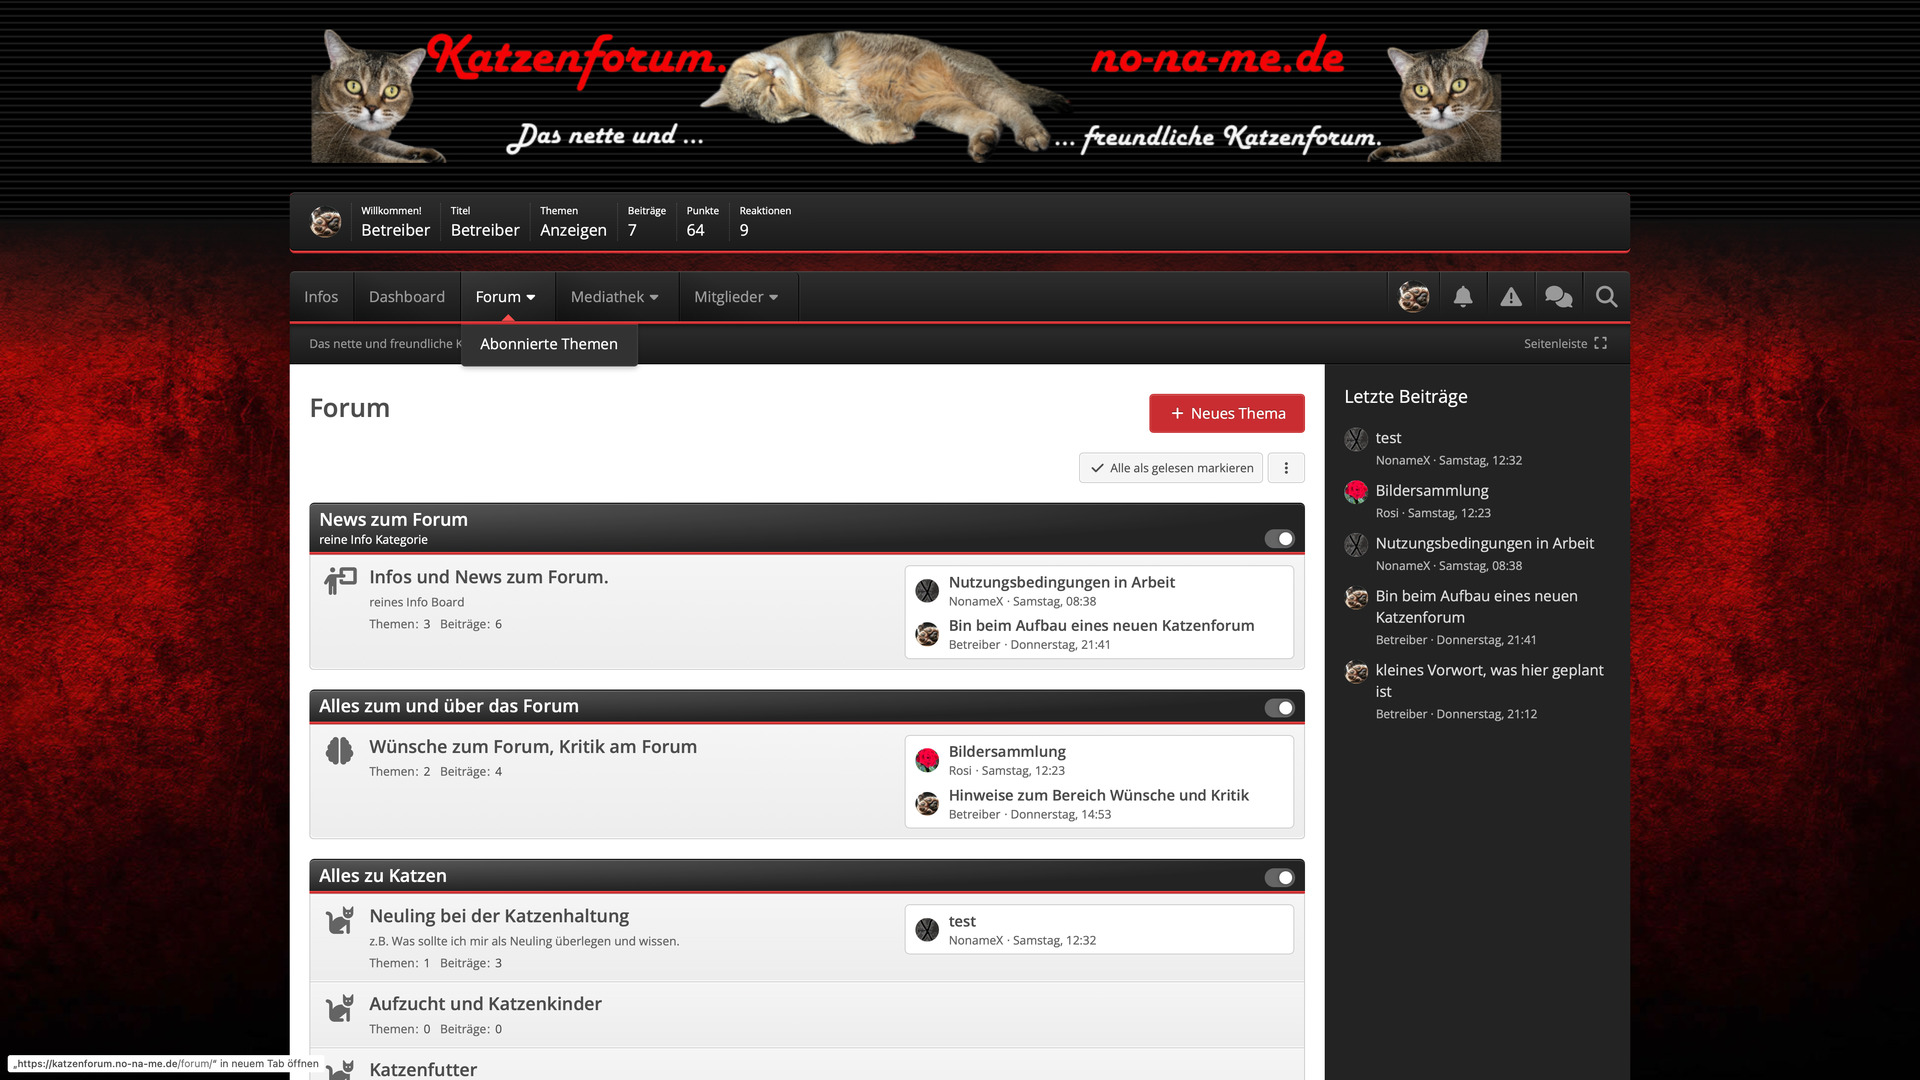Expand the Mediathek dropdown menu
Viewport: 1920px width, 1080px height.
(x=614, y=297)
